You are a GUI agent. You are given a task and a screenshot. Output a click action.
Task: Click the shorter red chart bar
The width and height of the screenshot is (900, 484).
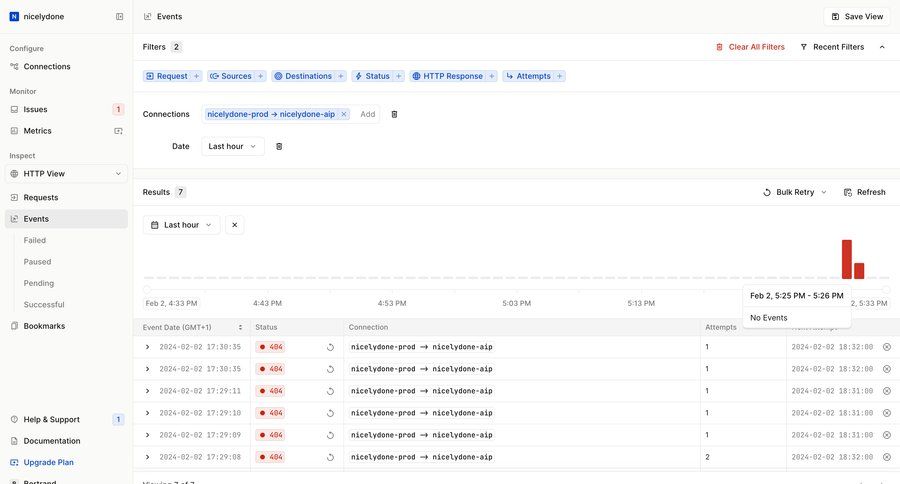tap(859, 271)
